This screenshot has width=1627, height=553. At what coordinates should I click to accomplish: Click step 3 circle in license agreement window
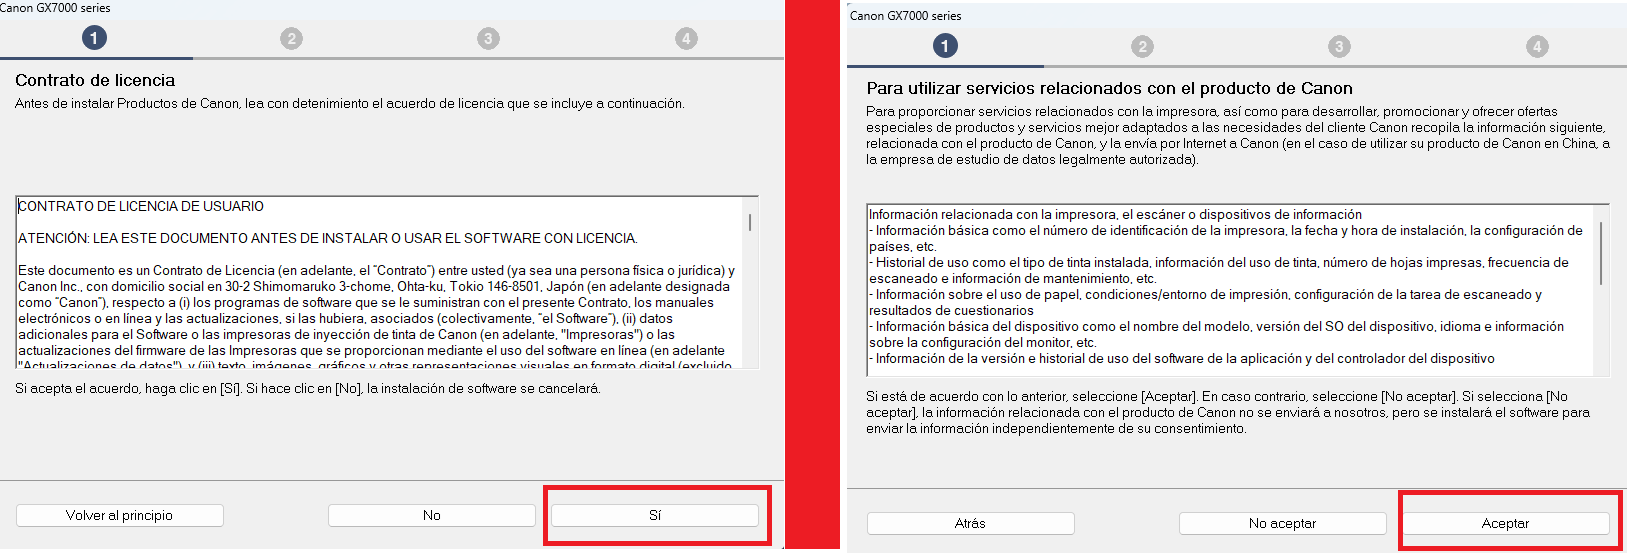coord(488,38)
